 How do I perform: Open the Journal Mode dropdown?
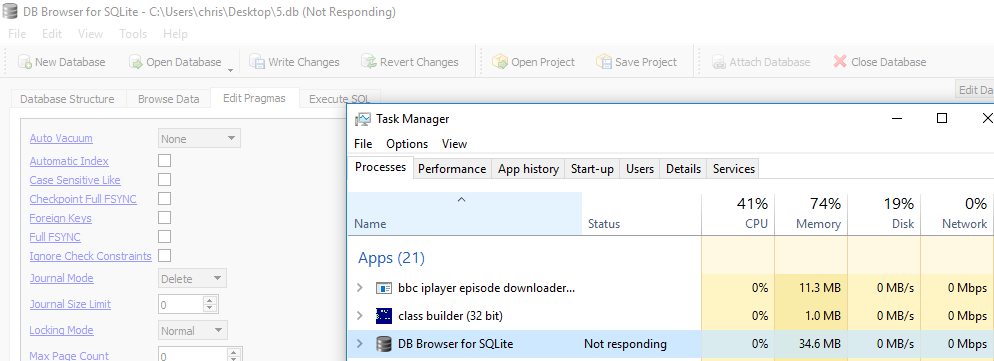tap(192, 279)
